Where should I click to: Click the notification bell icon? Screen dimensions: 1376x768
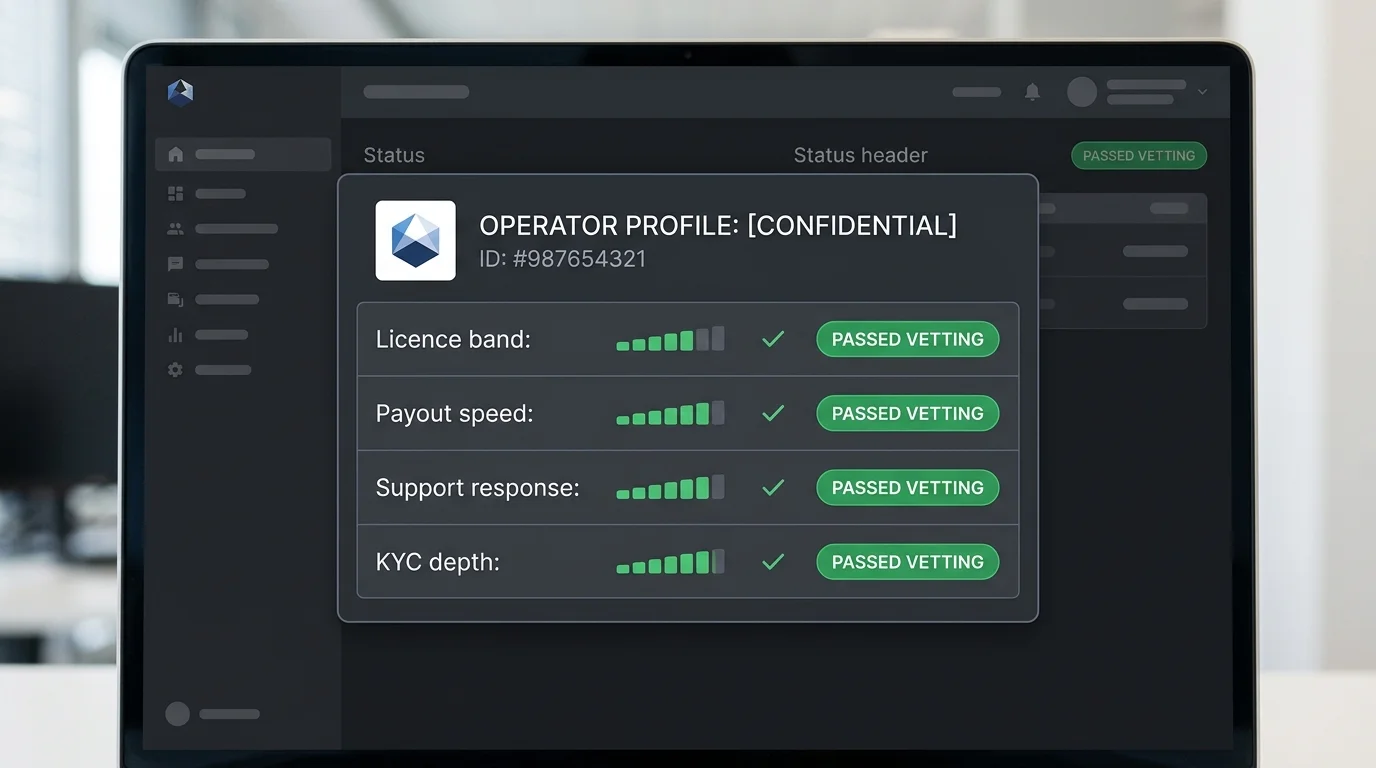[x=1033, y=92]
